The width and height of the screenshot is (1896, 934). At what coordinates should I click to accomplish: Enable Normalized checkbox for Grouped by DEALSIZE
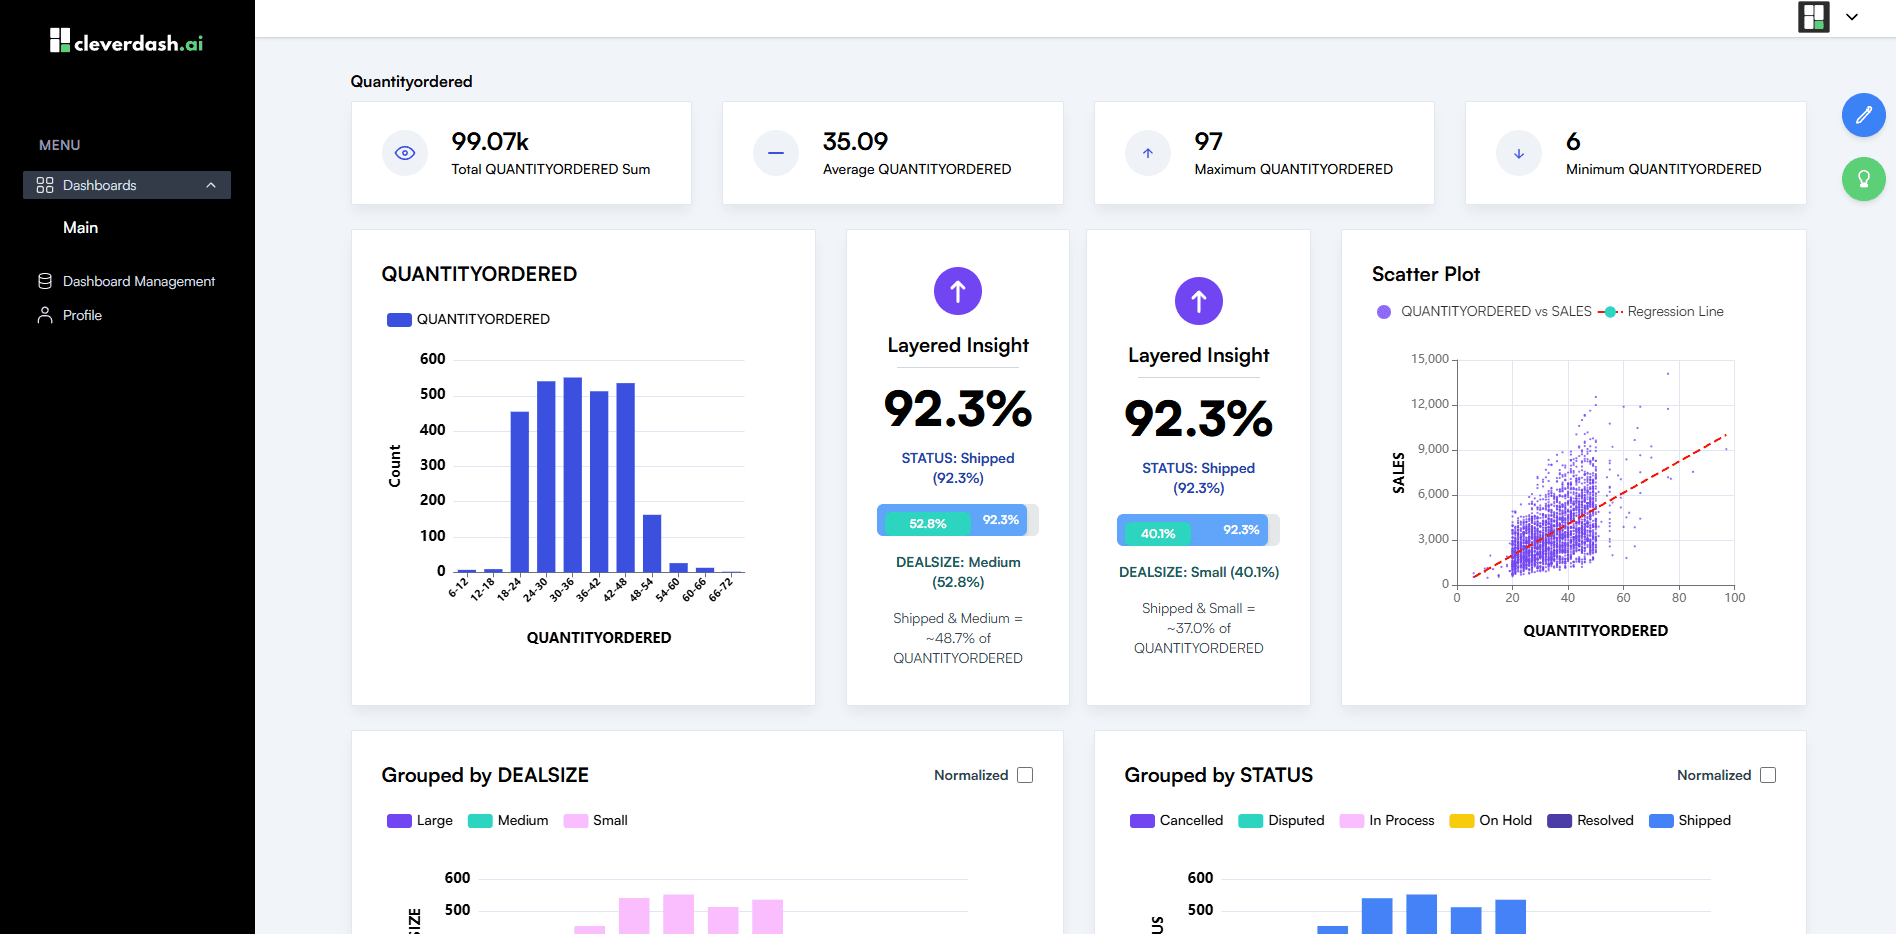(1025, 775)
